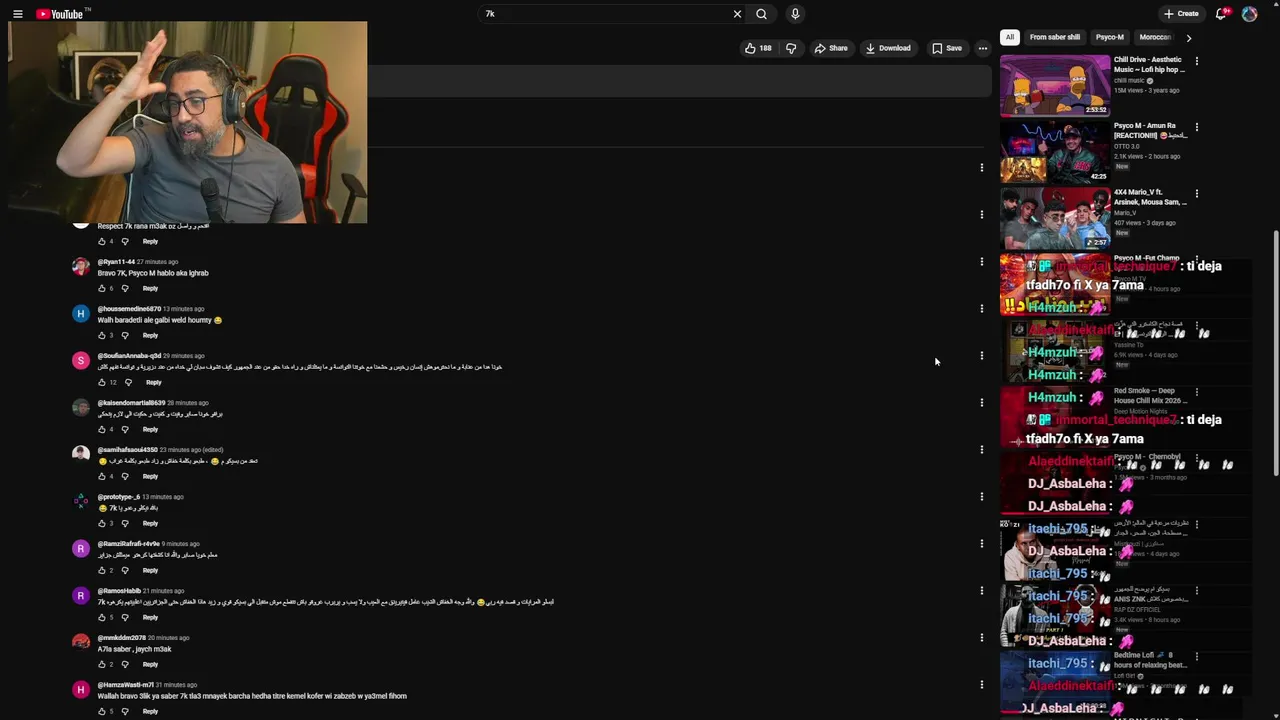Viewport: 1280px width, 720px height.
Task: Open @Ryan11-44's channel avatar
Action: [81, 266]
